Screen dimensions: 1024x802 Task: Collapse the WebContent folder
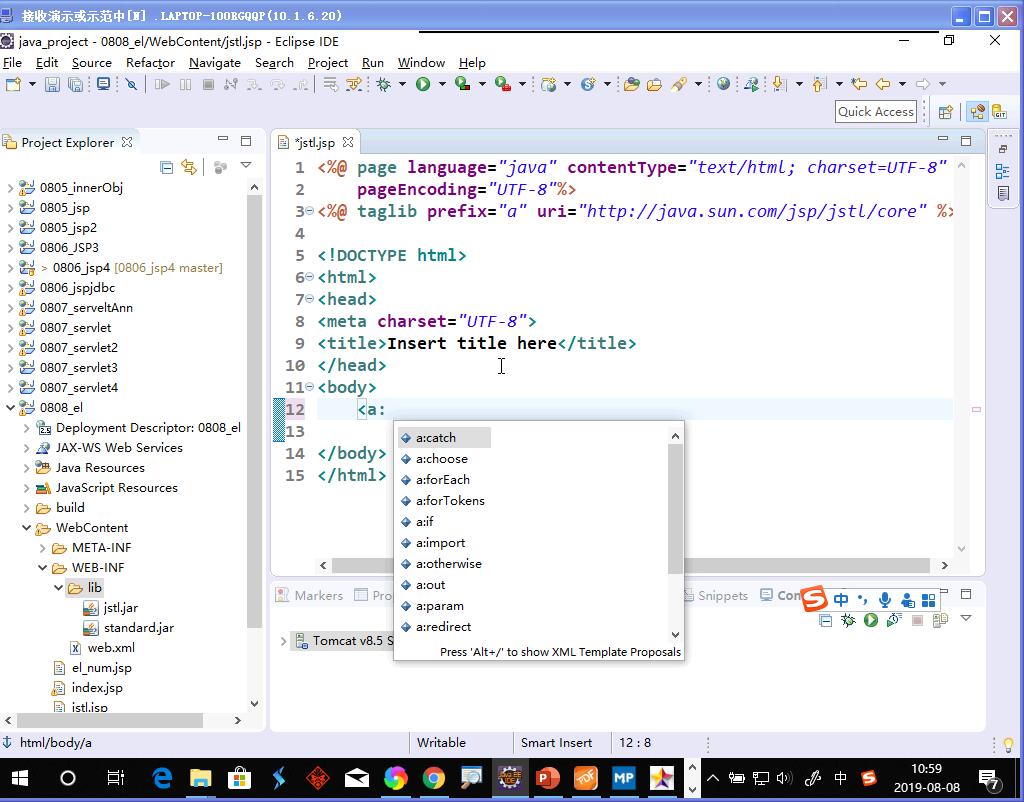click(27, 528)
